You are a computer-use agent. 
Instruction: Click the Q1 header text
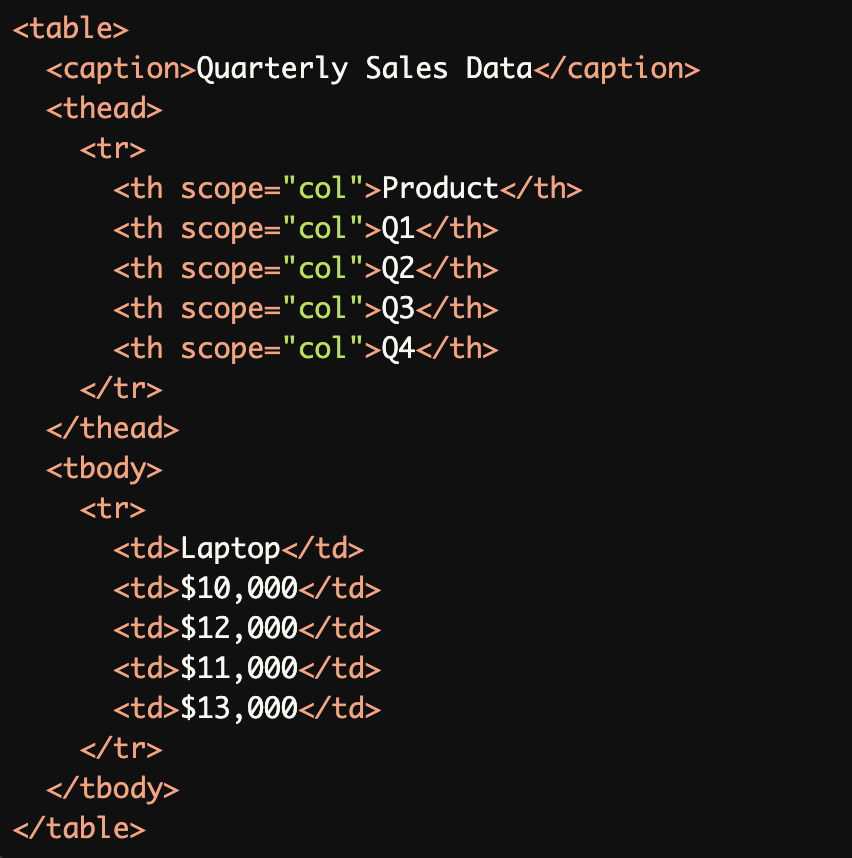coord(398,228)
